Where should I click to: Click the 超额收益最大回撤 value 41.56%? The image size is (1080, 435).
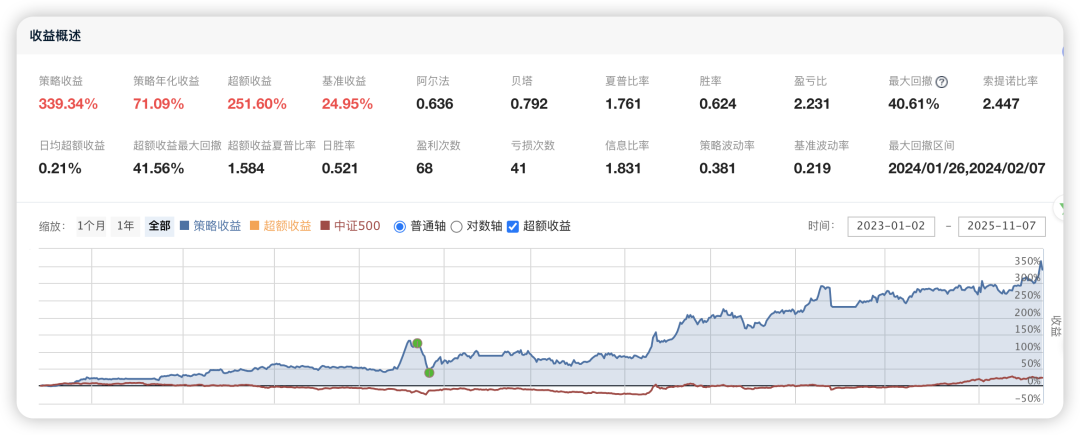(158, 169)
